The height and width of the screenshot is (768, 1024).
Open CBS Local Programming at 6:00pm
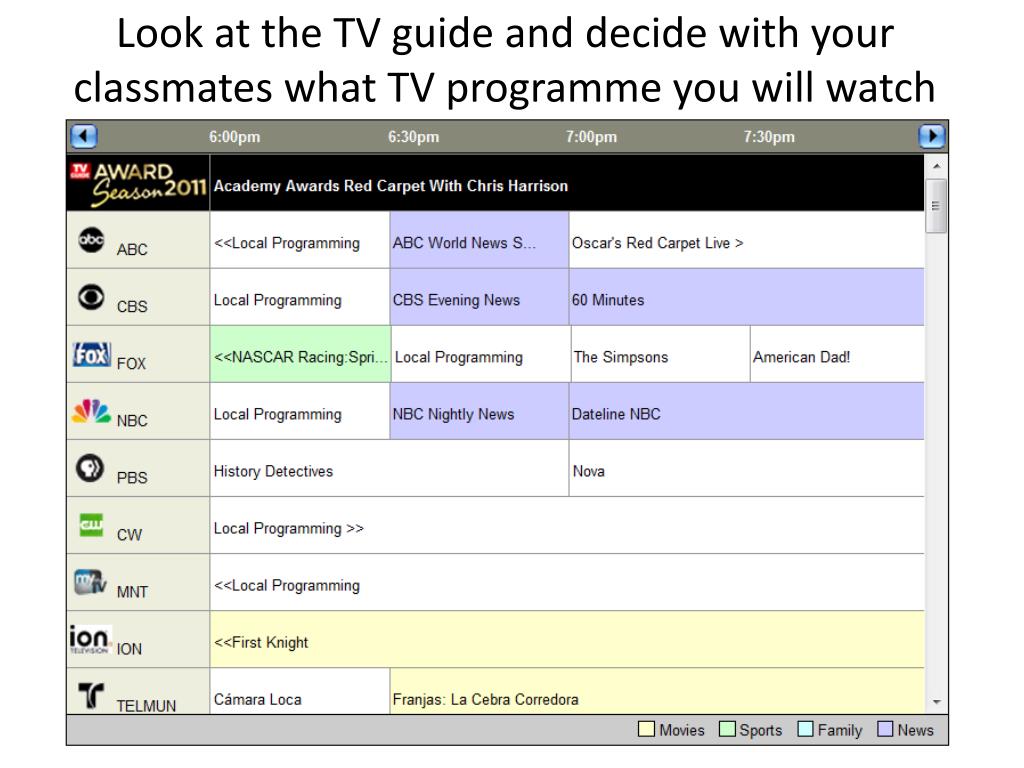pyautogui.click(x=300, y=297)
